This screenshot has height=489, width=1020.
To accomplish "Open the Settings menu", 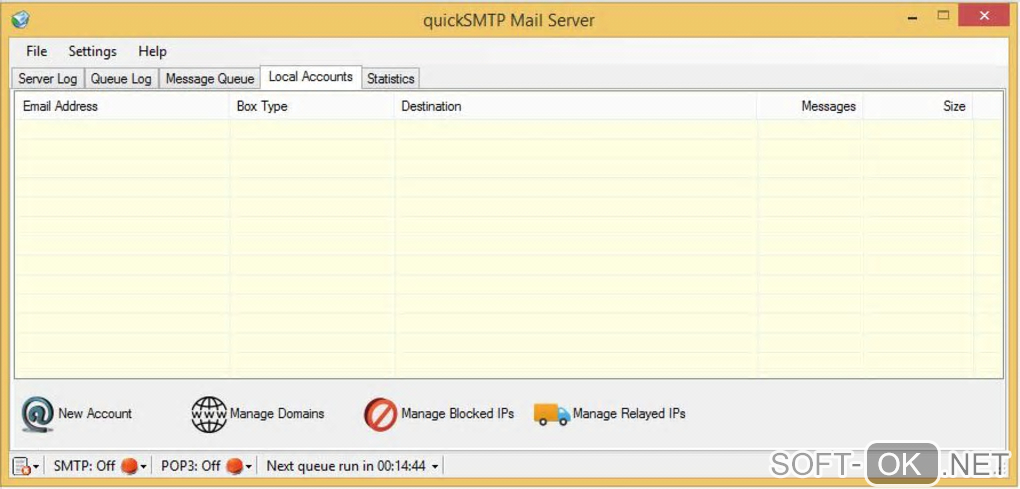I will pyautogui.click(x=92, y=51).
